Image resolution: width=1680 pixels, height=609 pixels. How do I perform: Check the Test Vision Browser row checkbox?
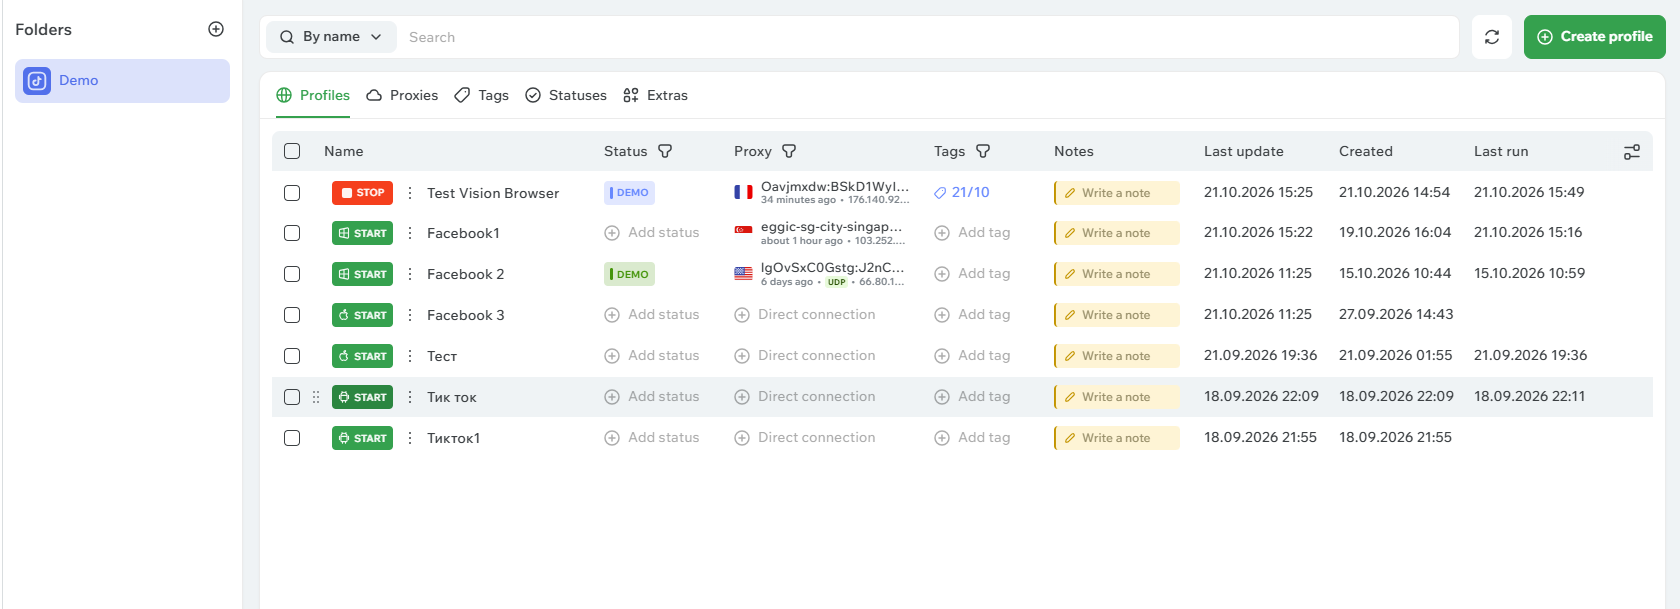[x=292, y=193]
